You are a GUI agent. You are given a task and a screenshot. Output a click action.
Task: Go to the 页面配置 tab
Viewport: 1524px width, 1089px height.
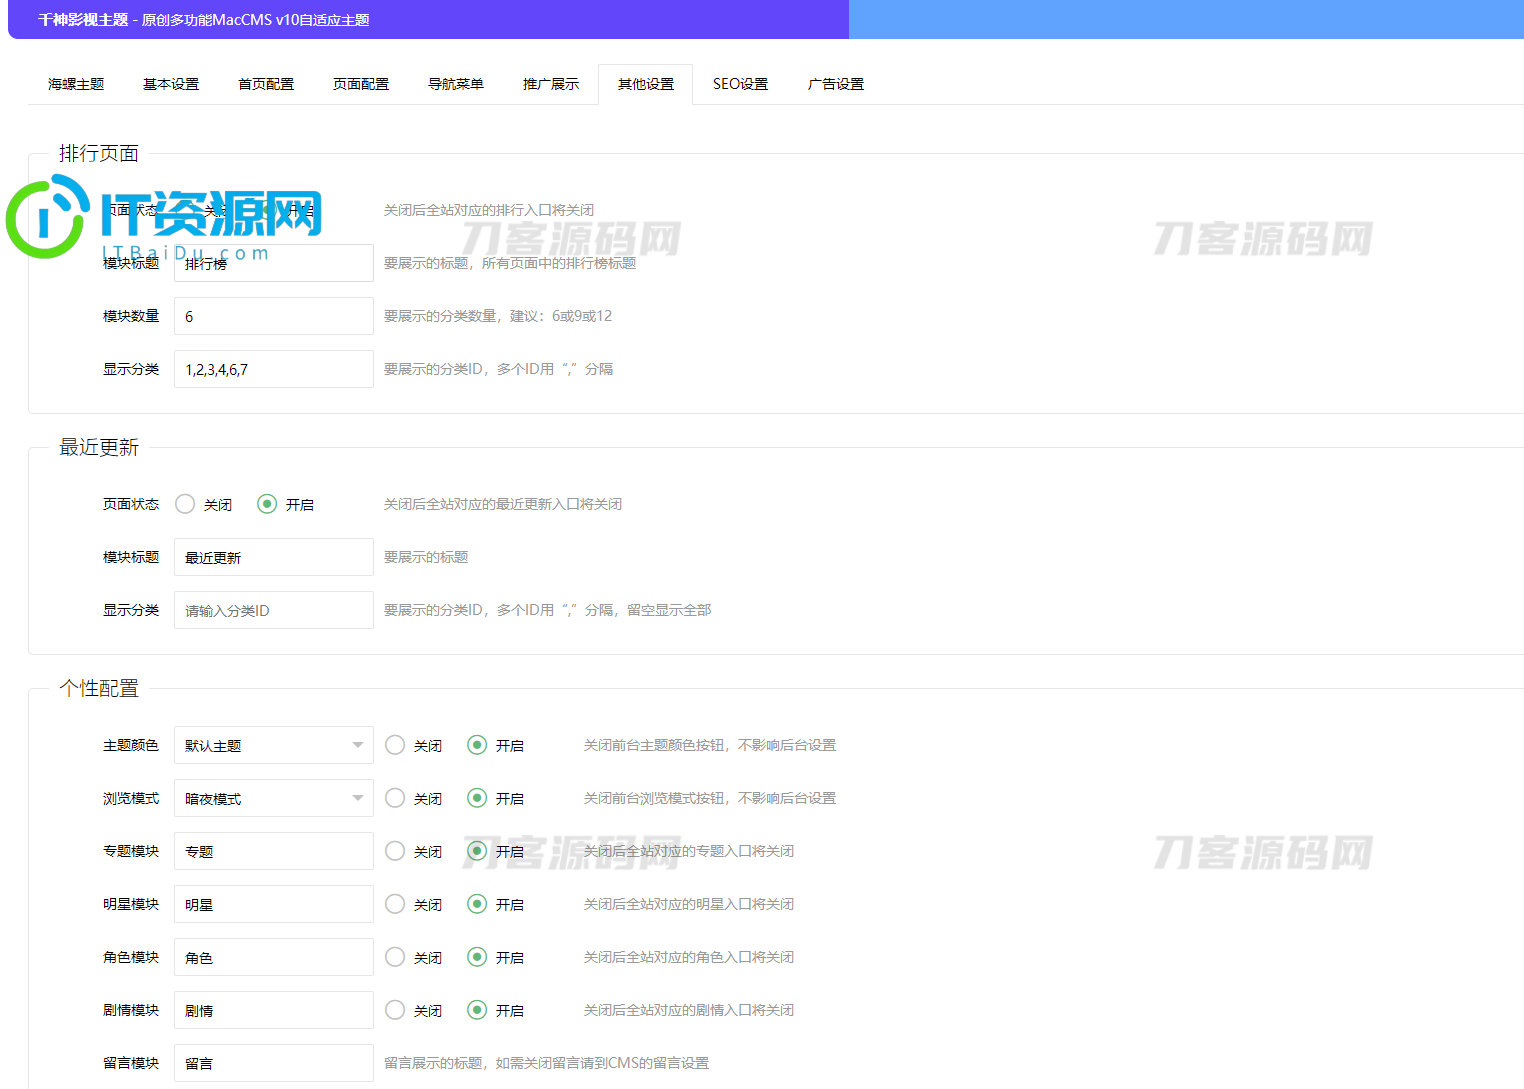[361, 84]
